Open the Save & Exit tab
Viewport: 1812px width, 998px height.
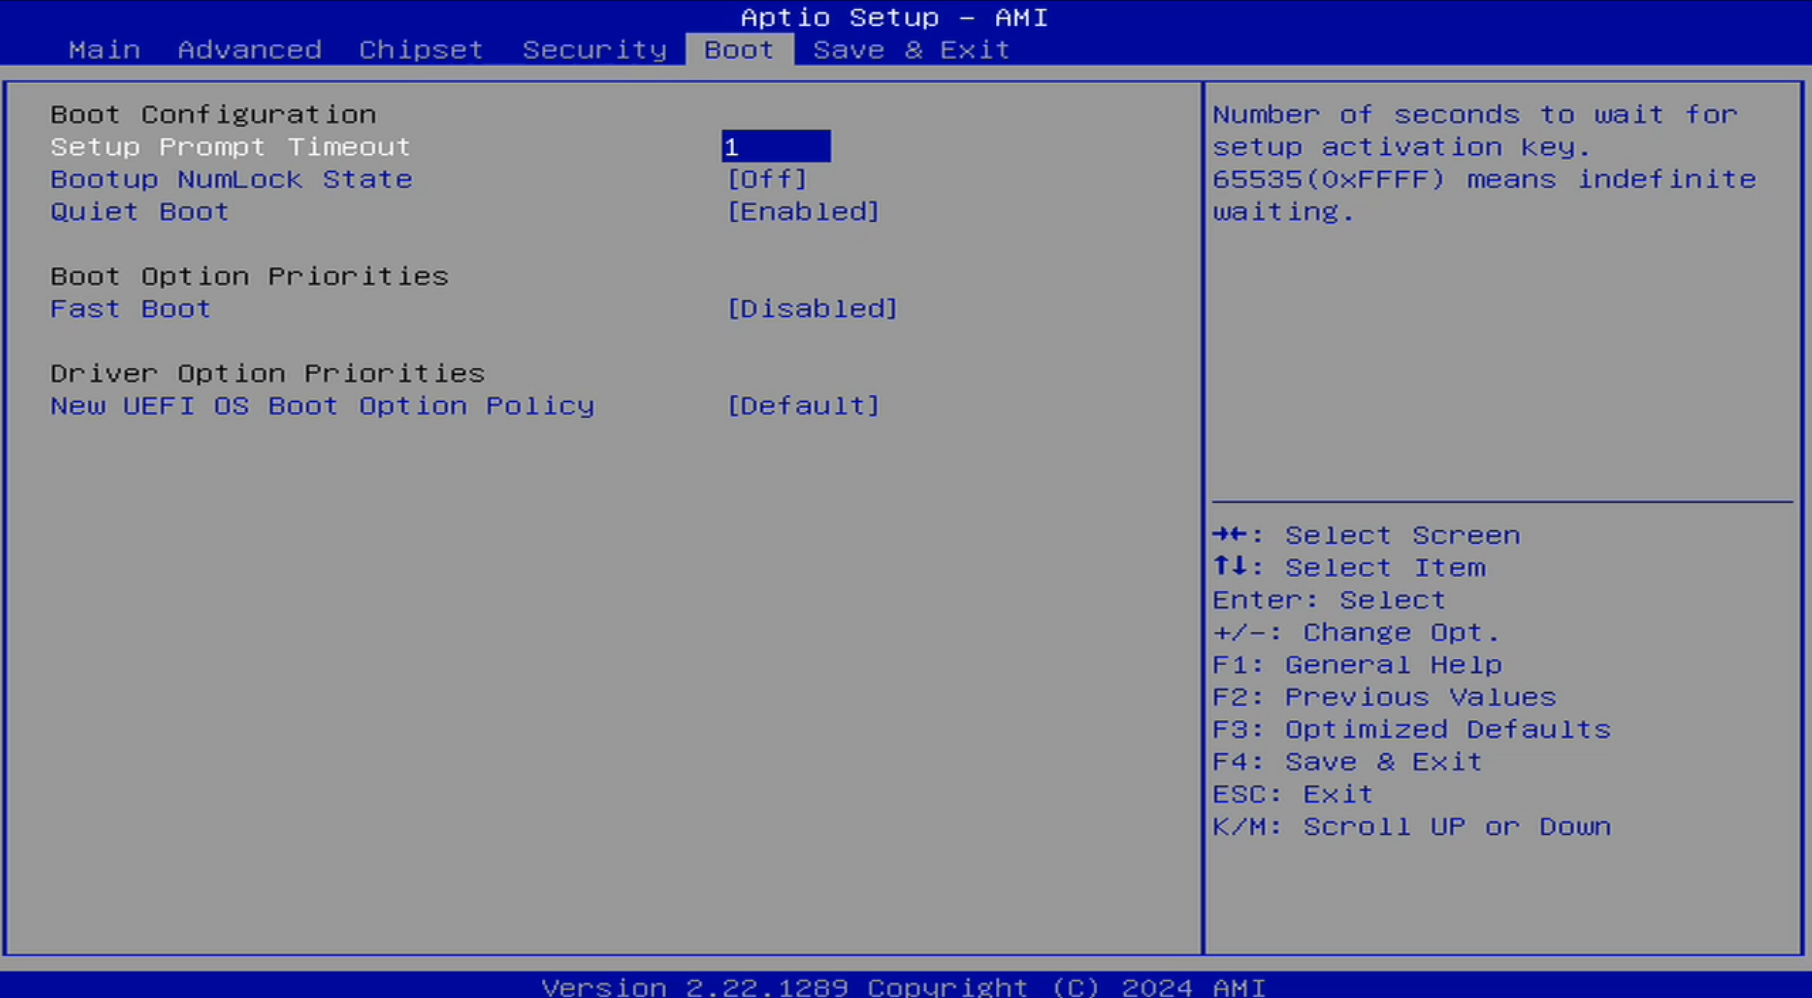point(911,50)
